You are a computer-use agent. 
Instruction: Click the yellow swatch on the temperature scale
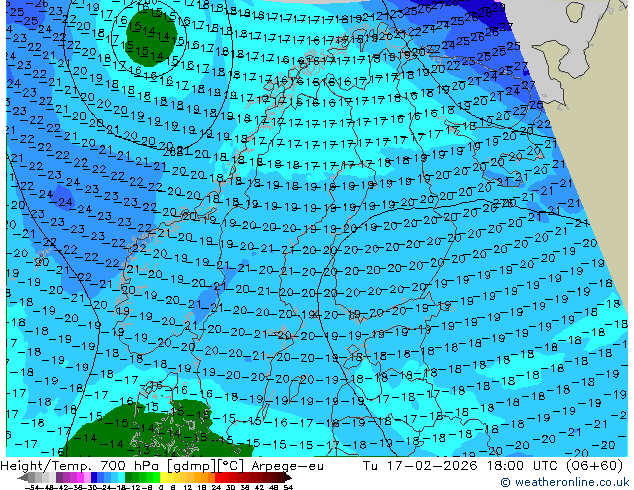click(x=163, y=477)
